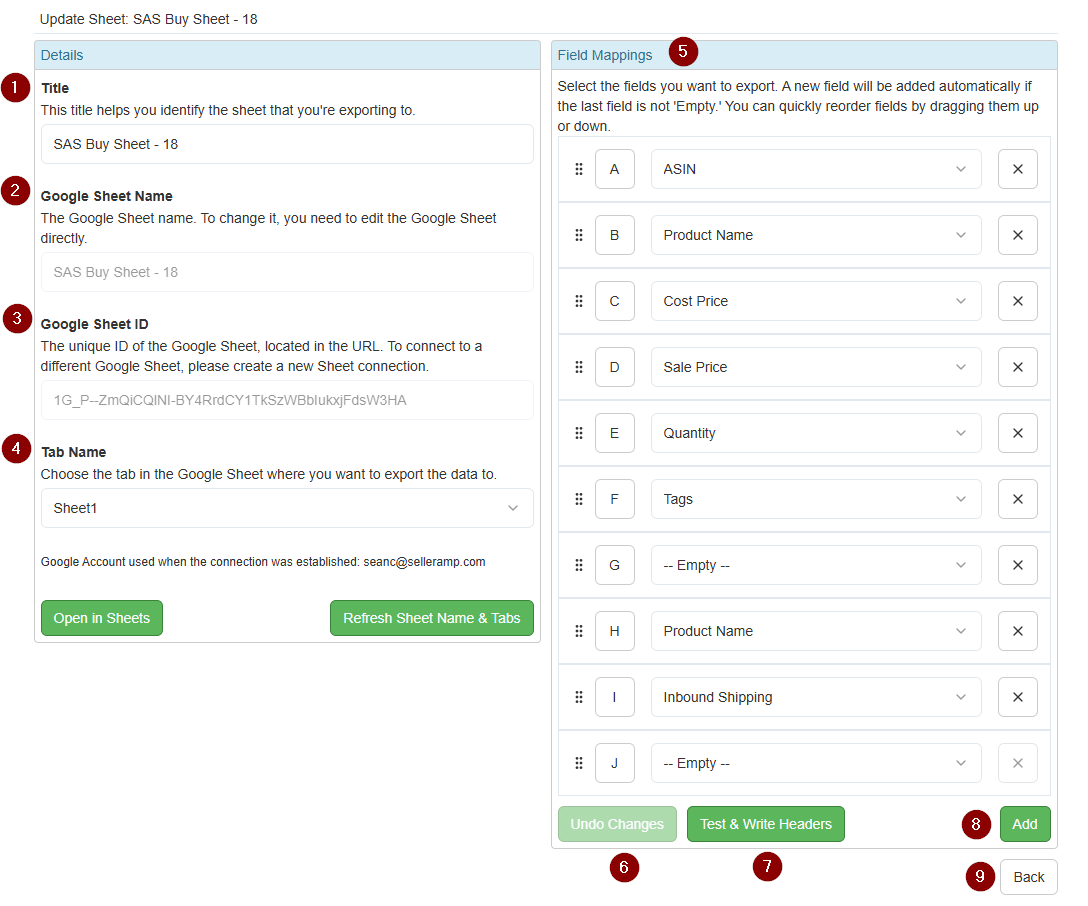The width and height of the screenshot is (1088, 906).
Task: Click the column letter H box
Action: 615,631
